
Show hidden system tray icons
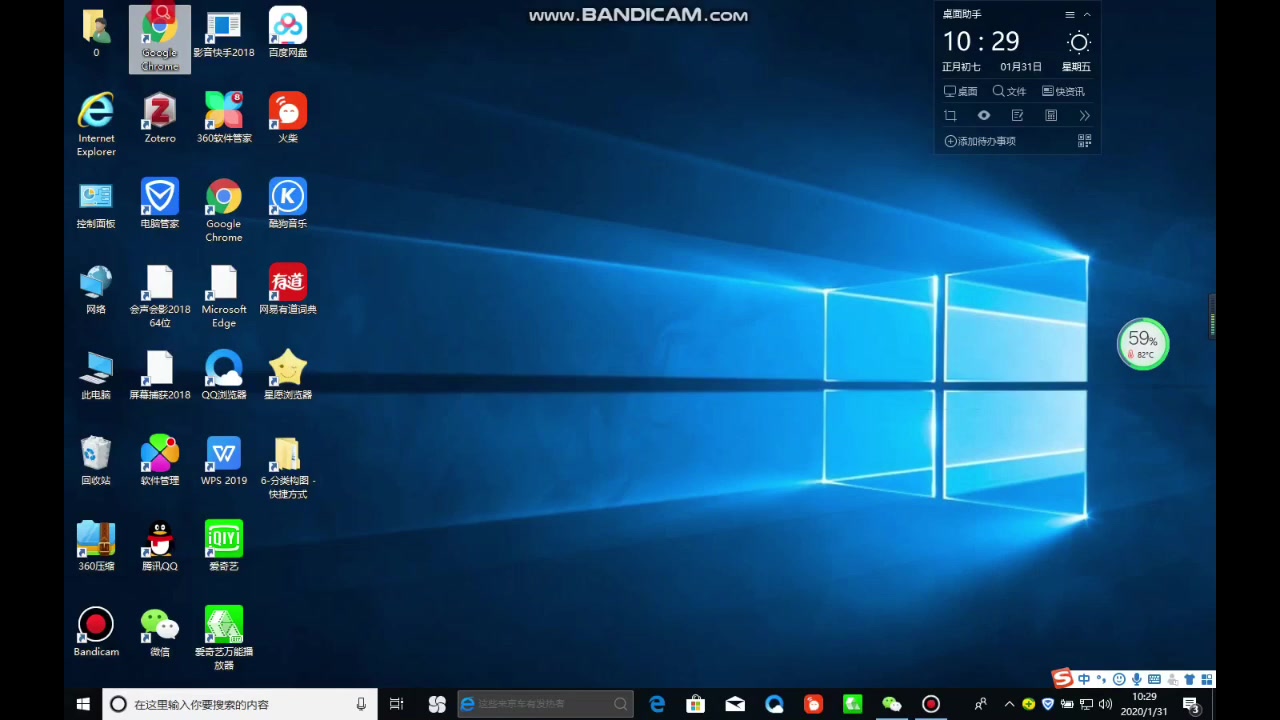click(1009, 704)
